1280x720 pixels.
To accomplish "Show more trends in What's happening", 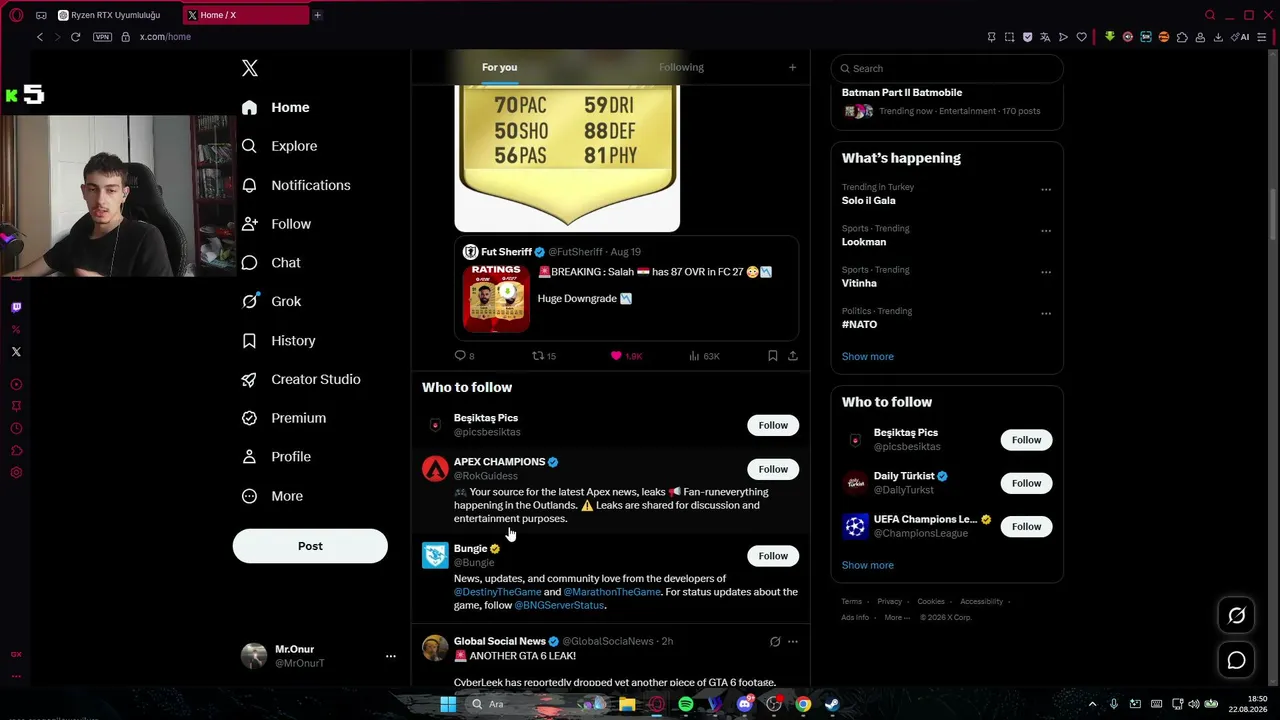I will (868, 357).
